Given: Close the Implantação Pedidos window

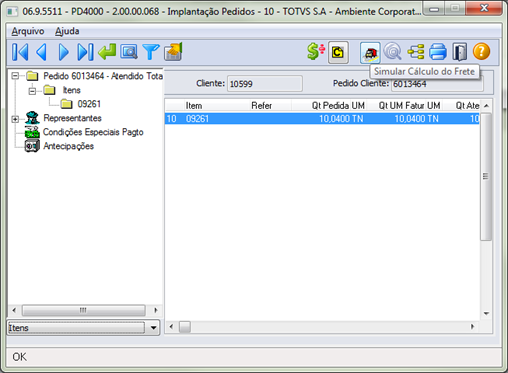Looking at the screenshot, I should [x=484, y=8].
